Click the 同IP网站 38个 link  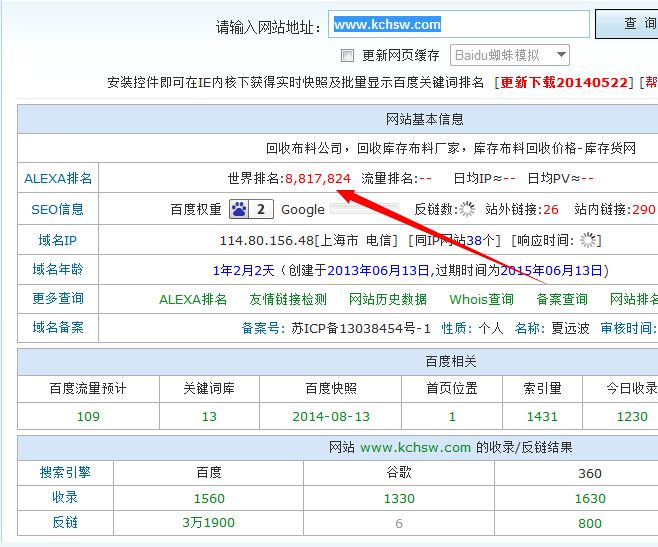(x=470, y=240)
